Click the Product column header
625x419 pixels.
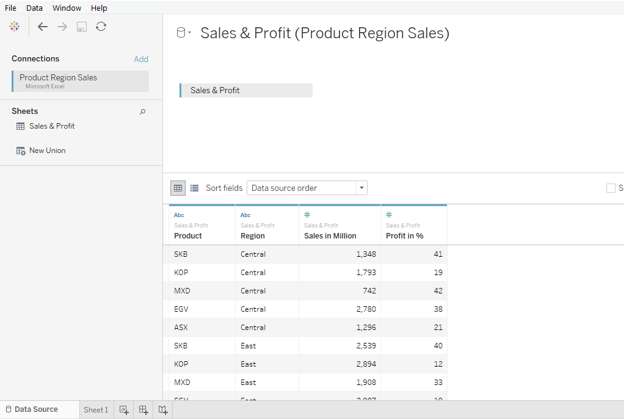[188, 236]
